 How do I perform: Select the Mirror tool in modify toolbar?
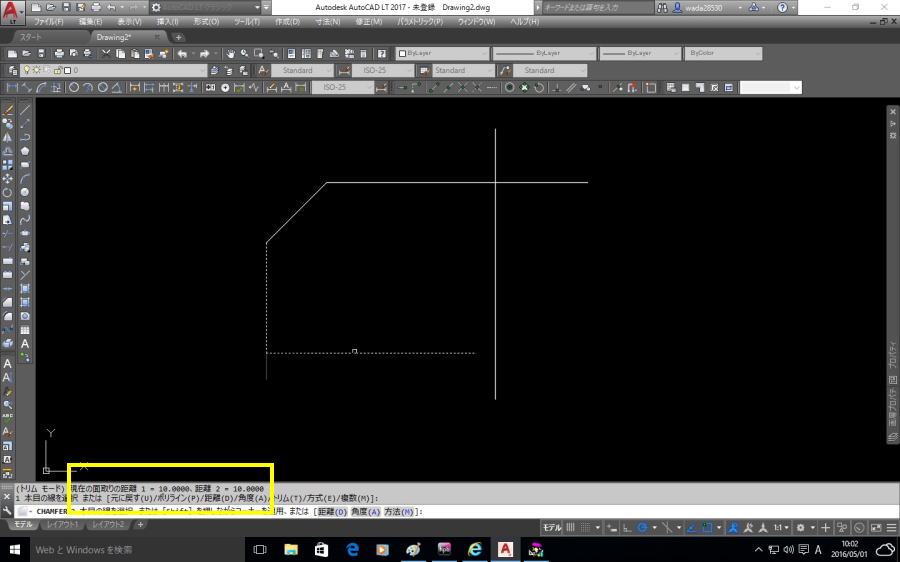pyautogui.click(x=7, y=137)
